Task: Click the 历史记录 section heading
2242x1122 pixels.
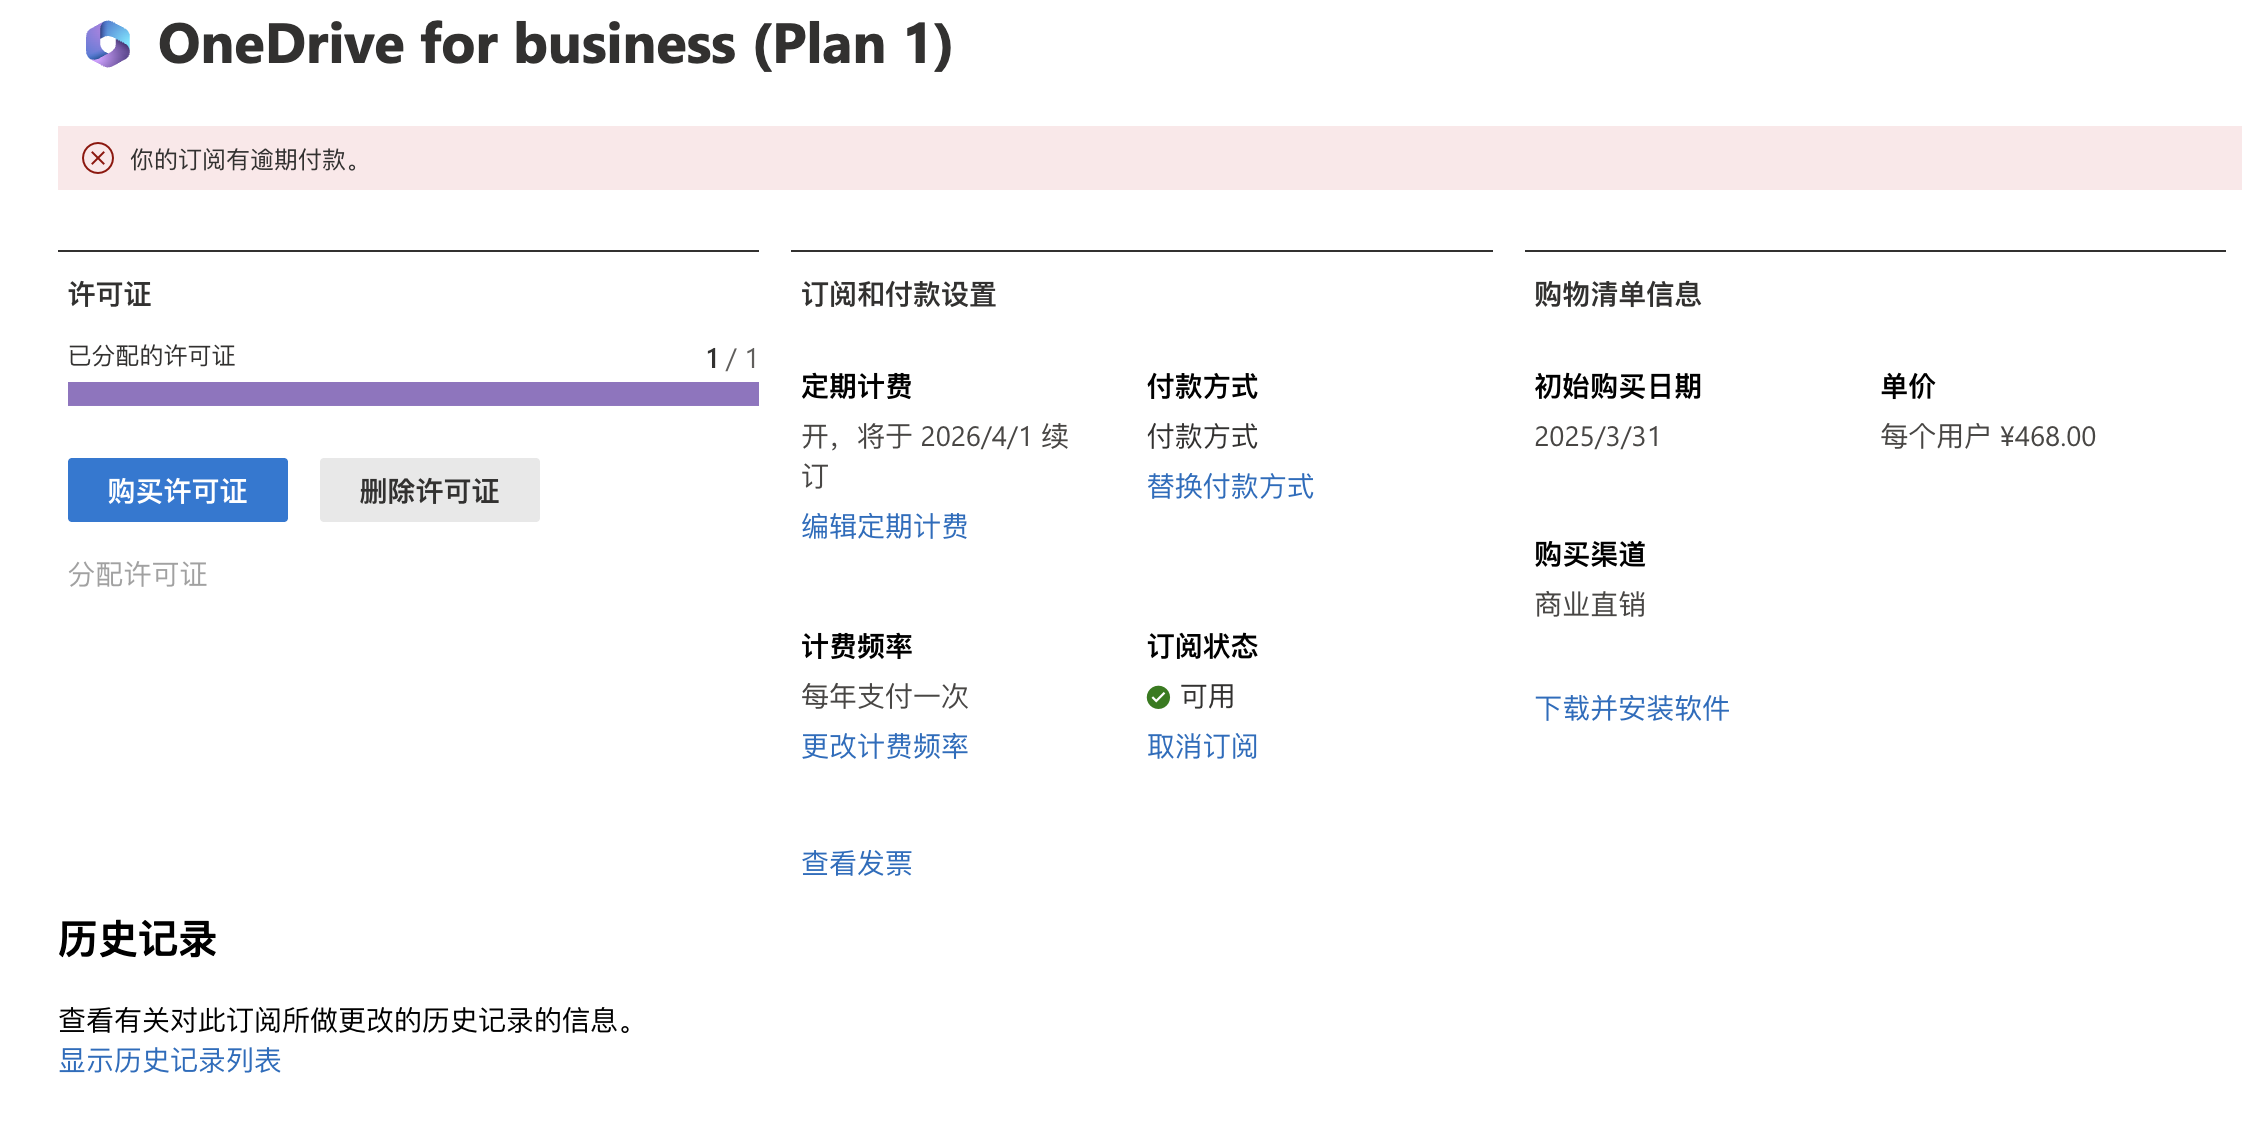Action: (x=138, y=939)
